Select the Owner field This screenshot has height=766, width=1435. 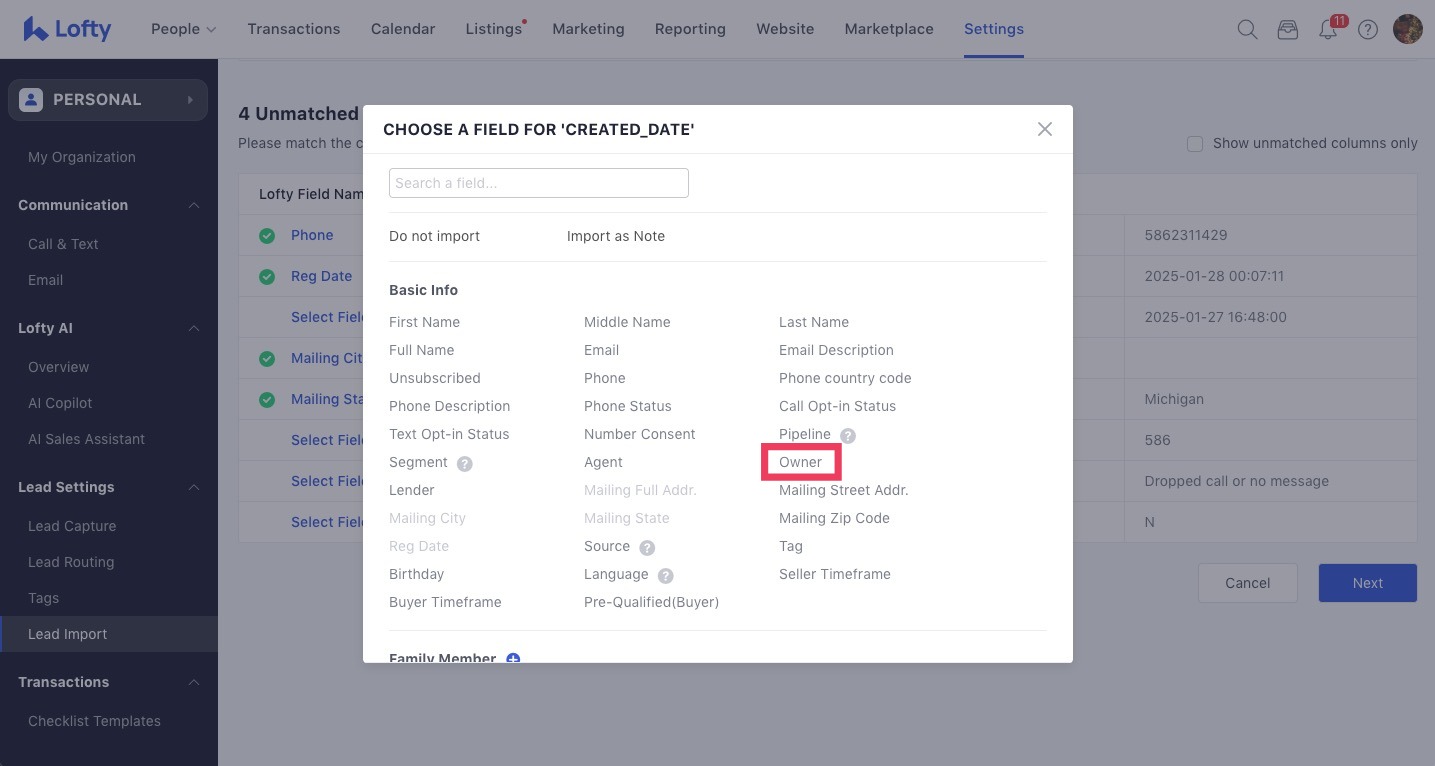tap(800, 462)
